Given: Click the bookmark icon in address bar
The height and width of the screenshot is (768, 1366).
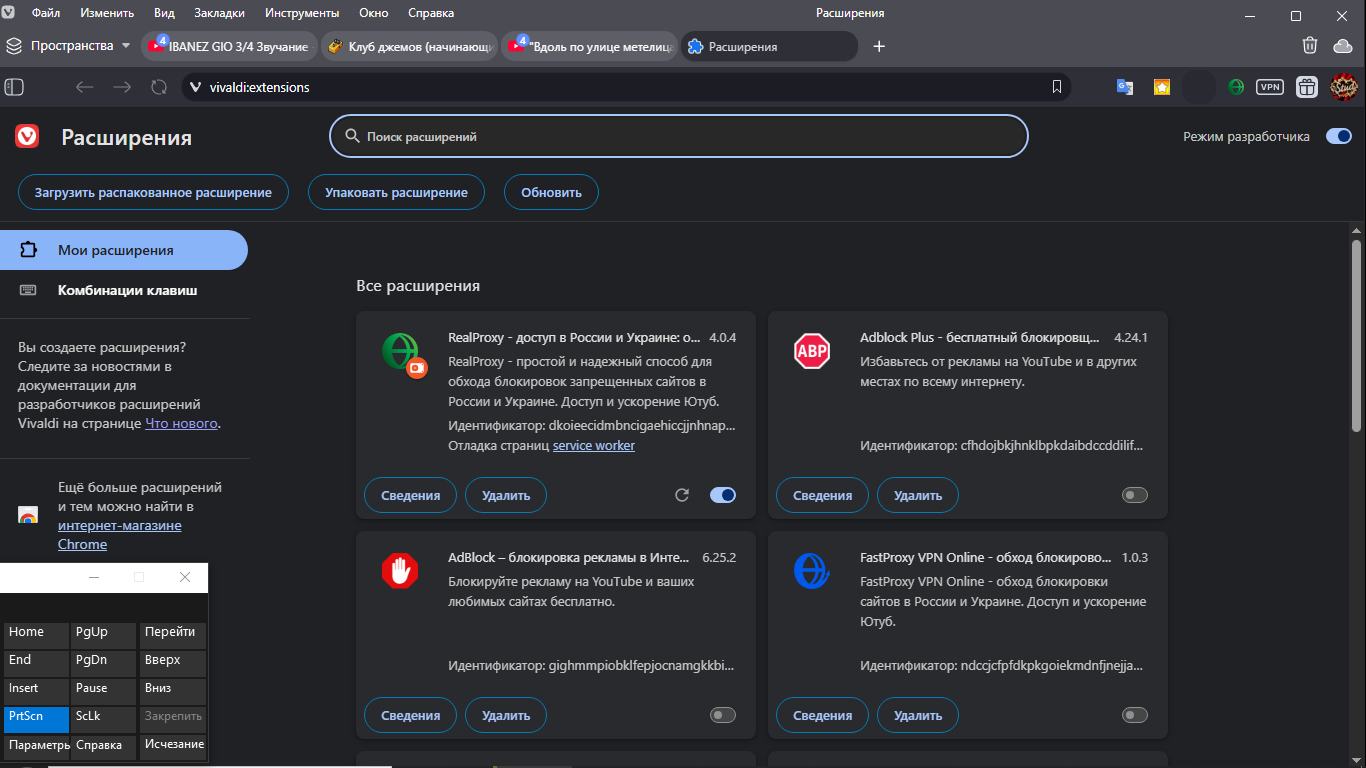Looking at the screenshot, I should (x=1056, y=87).
